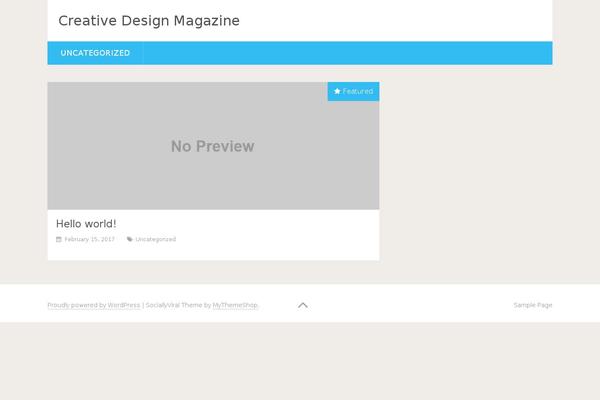Screen dimensions: 600x400
Task: Click the Featured label text
Action: (358, 91)
